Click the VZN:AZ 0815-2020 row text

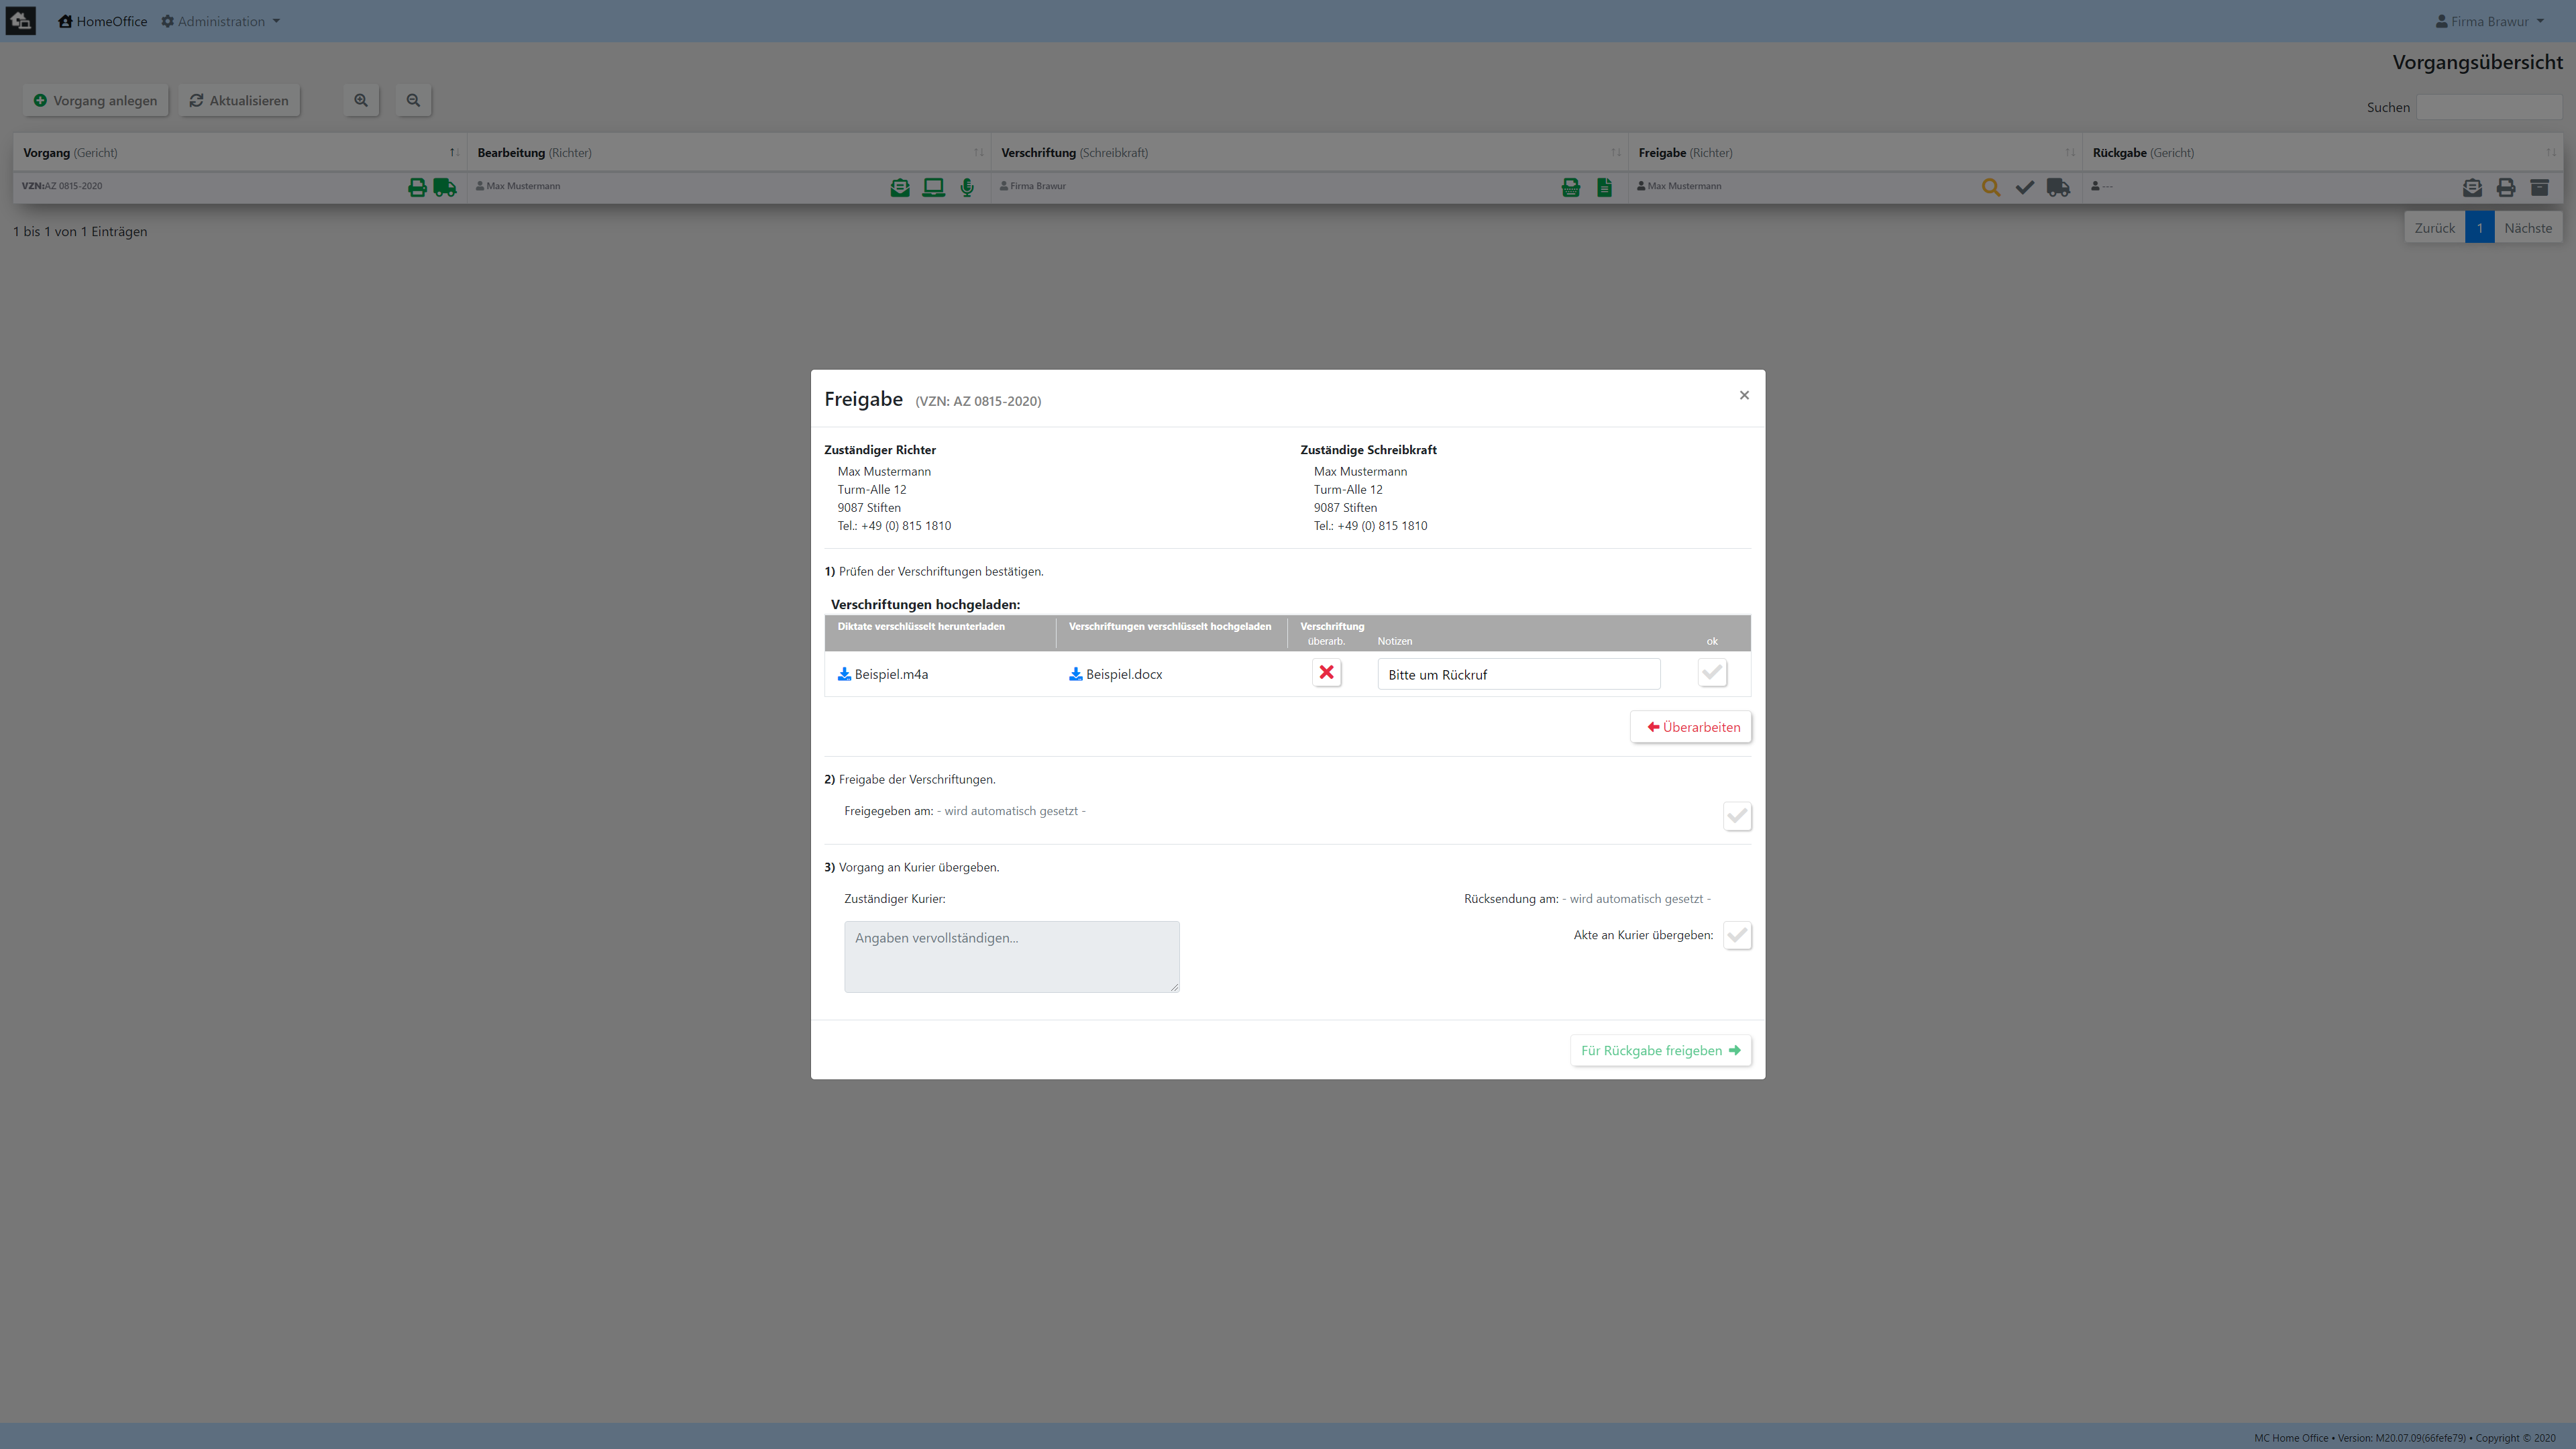(x=62, y=186)
